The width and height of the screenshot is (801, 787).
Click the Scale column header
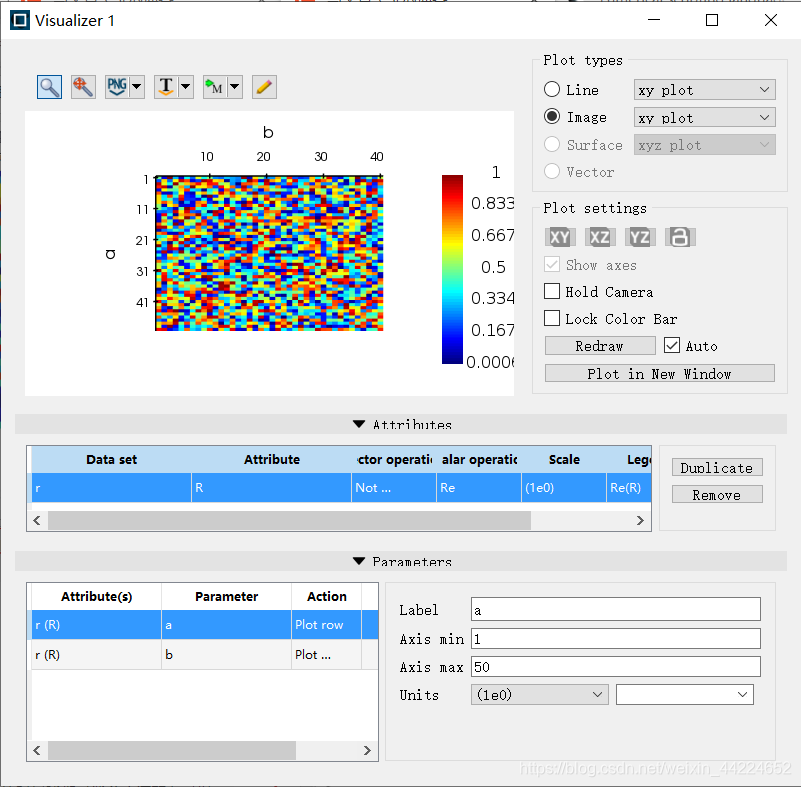click(x=564, y=460)
